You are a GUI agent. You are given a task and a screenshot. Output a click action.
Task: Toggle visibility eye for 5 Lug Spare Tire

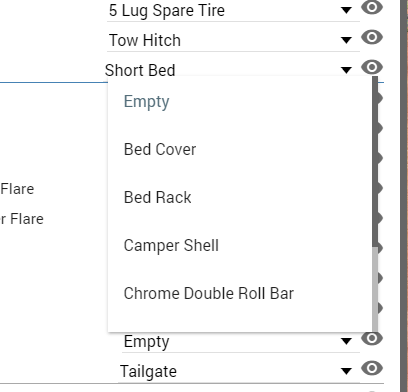point(372,7)
